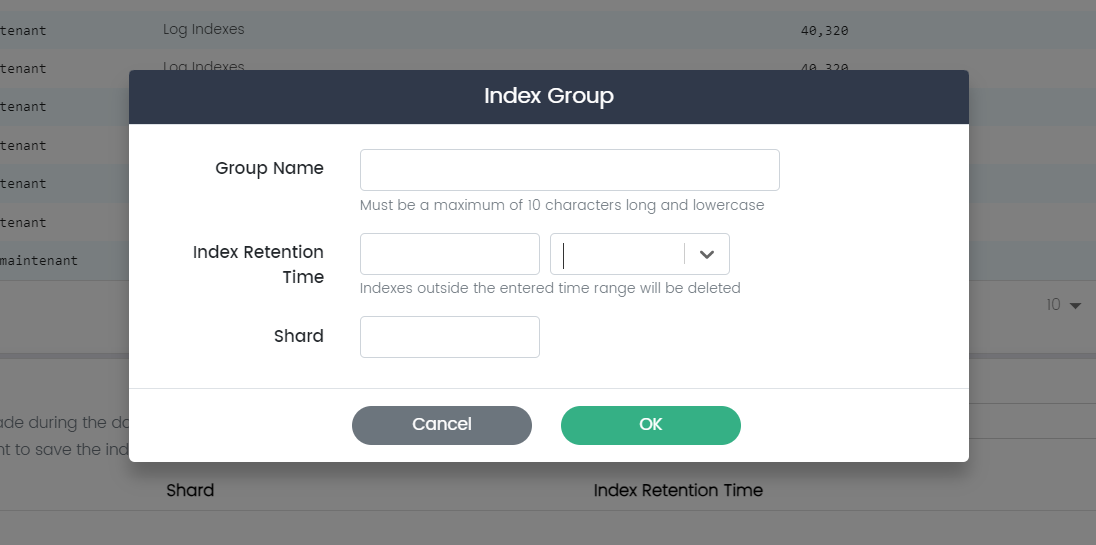Viewport: 1096px width, 545px height.
Task: Click the 10 characters lowercase hint text
Action: click(x=562, y=205)
